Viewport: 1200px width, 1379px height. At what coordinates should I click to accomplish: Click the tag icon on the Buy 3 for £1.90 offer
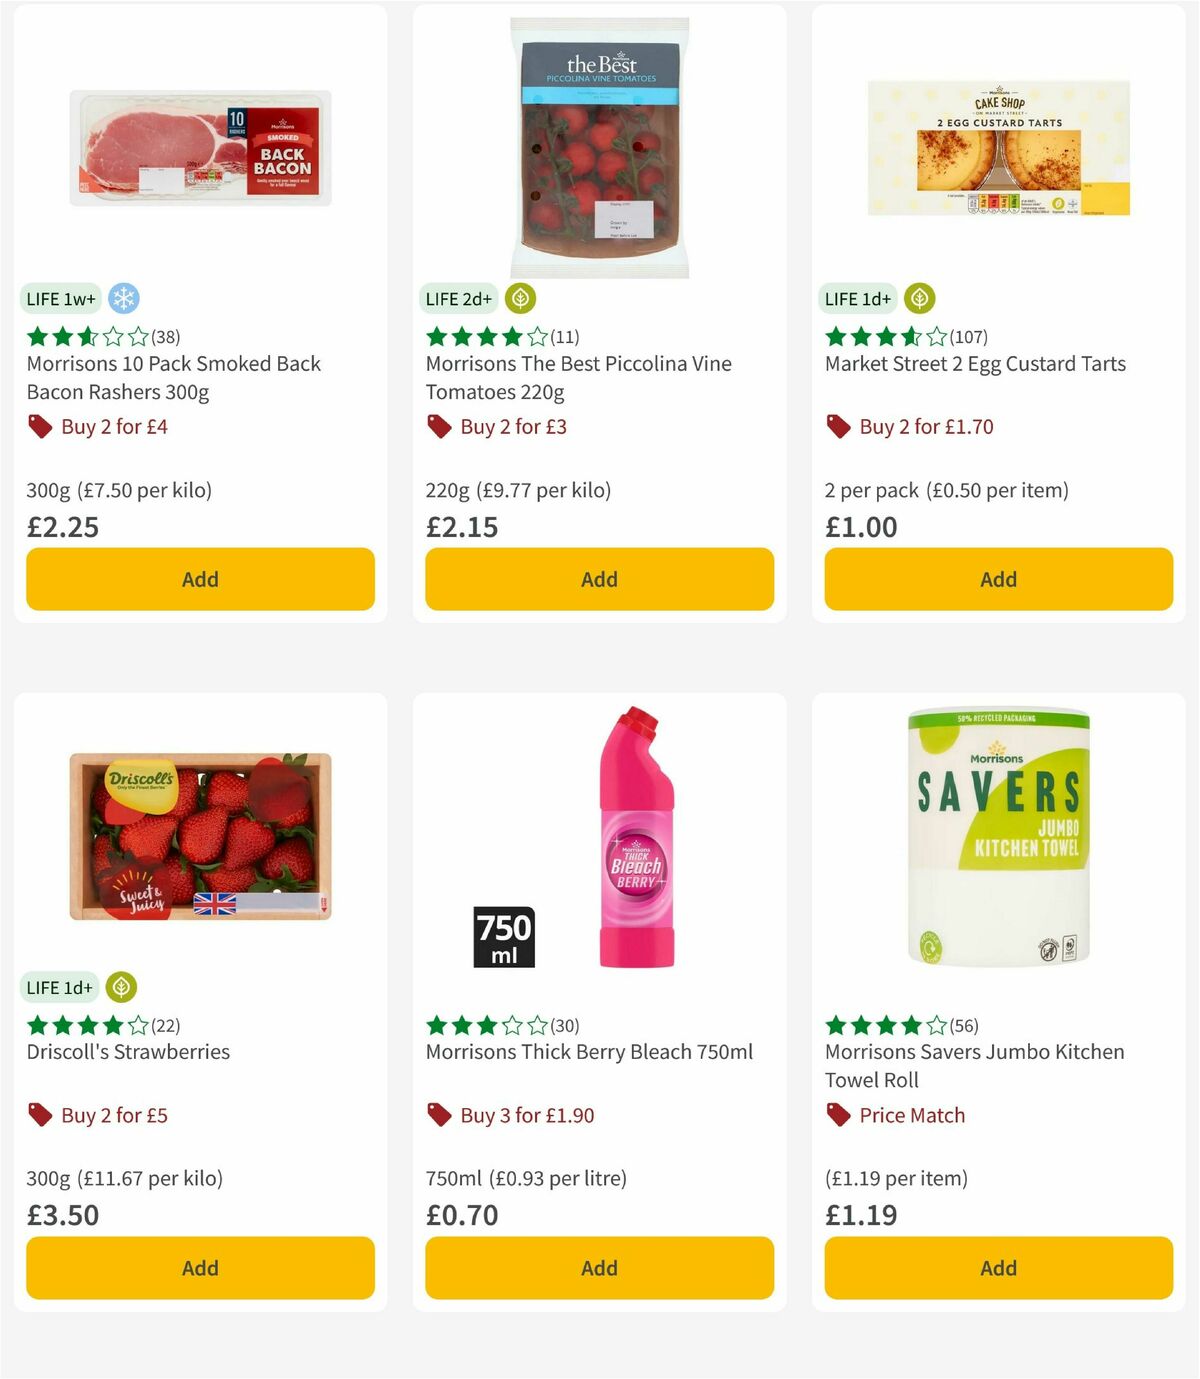click(x=438, y=1115)
